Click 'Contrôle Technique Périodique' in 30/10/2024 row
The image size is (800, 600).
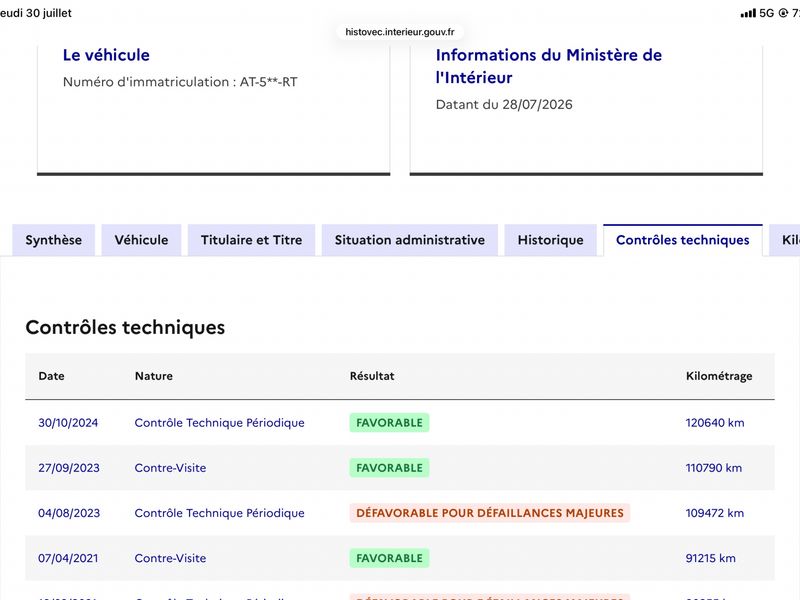click(219, 423)
